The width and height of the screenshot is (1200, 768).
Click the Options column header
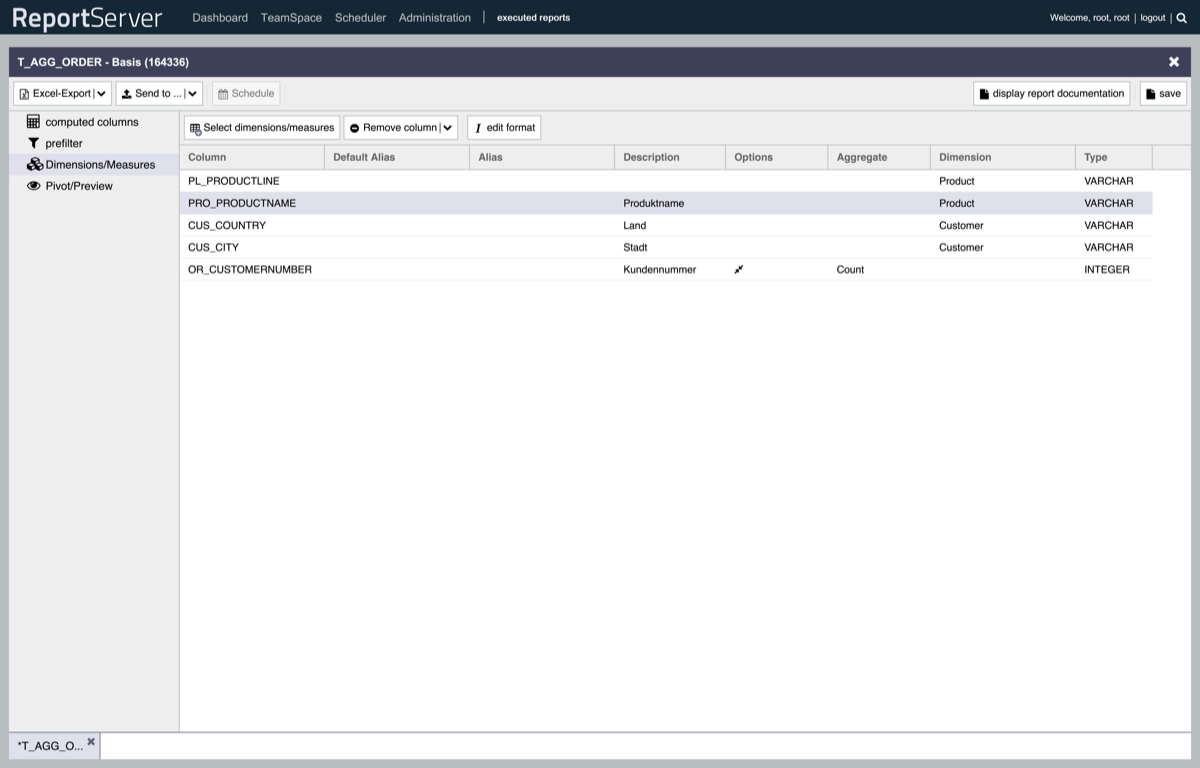click(777, 157)
